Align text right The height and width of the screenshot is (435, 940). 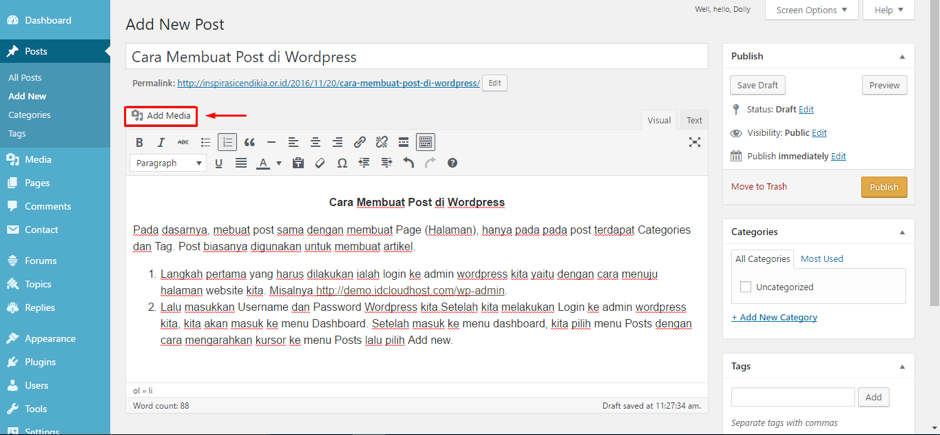click(338, 143)
